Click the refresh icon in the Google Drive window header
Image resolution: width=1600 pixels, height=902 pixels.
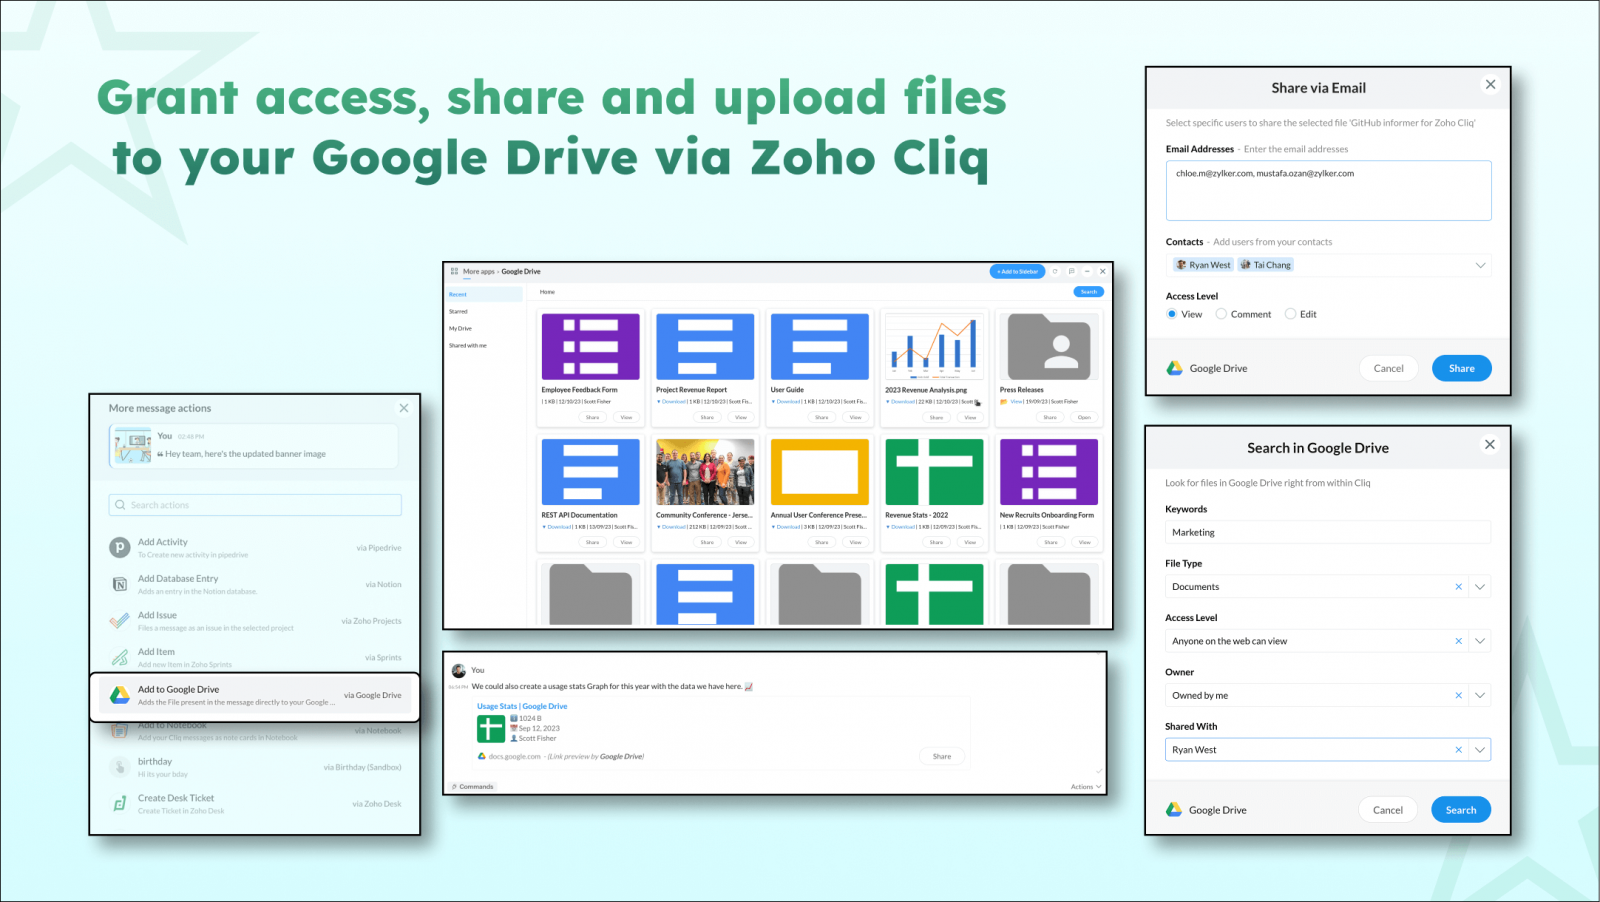coord(1054,271)
